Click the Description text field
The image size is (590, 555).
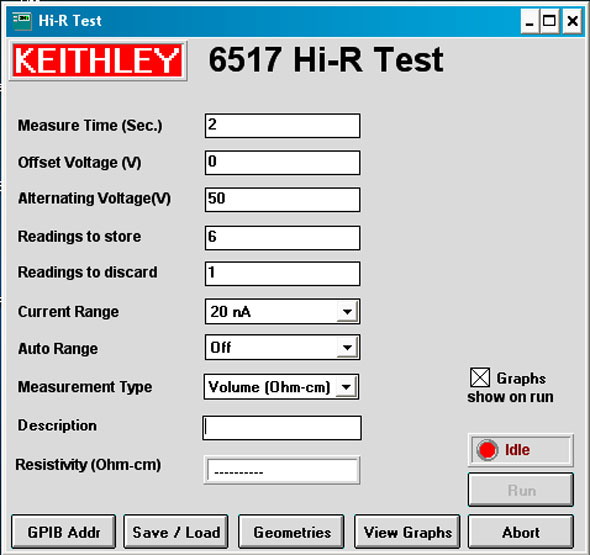click(282, 428)
